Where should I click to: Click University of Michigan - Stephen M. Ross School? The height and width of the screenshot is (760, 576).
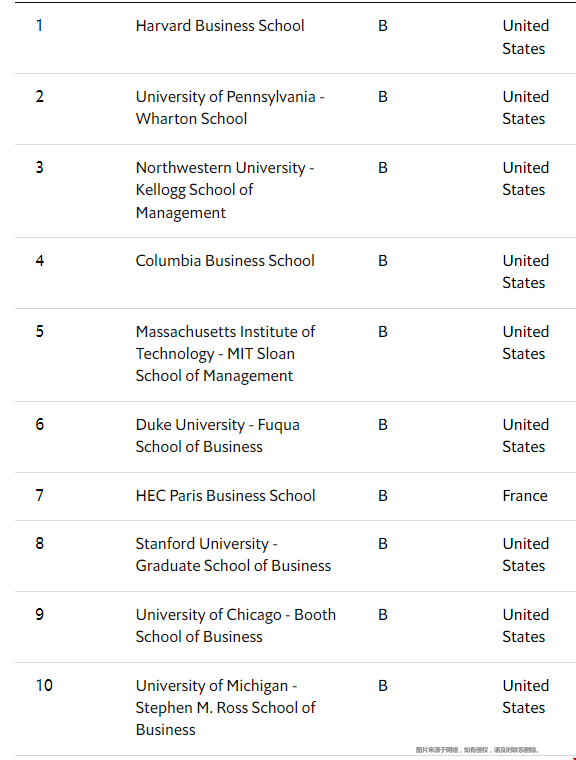point(225,708)
